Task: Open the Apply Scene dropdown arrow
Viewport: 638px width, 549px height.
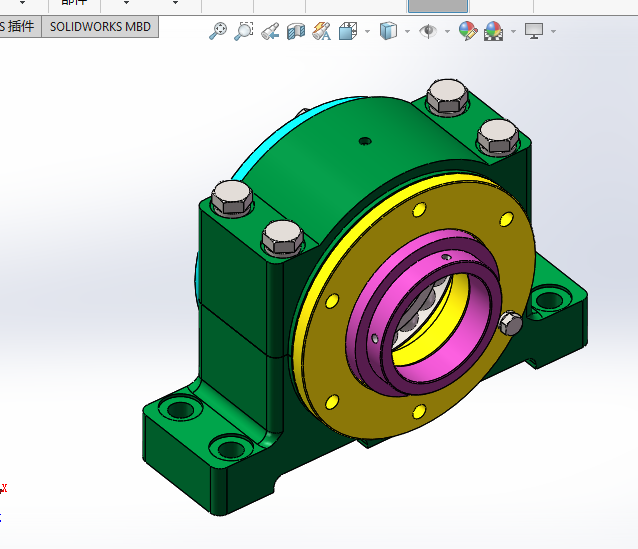Action: pos(513,31)
